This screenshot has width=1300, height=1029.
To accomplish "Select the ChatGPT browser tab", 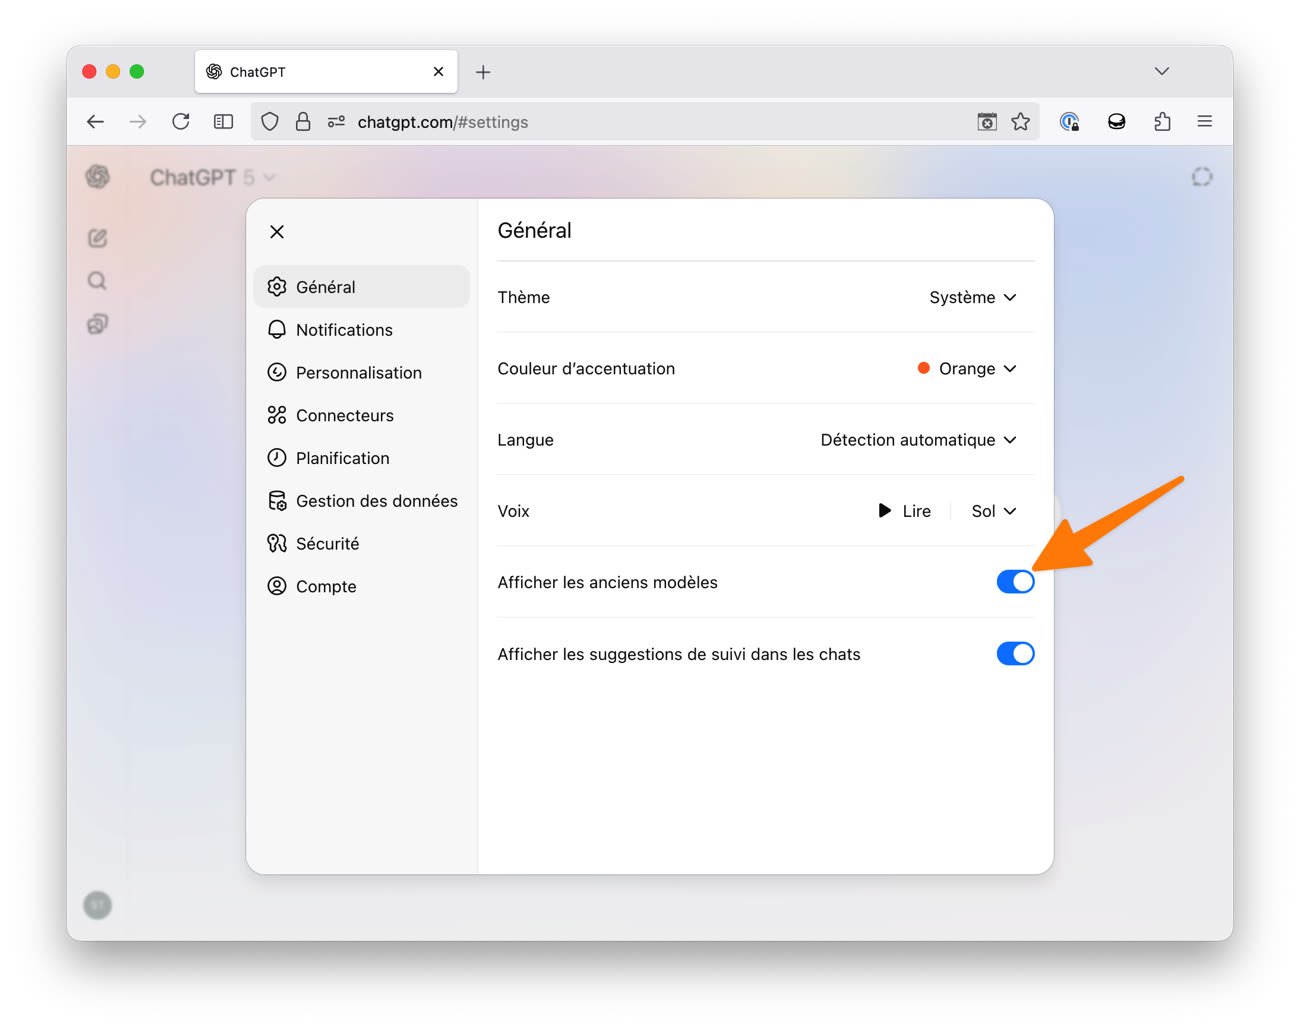I will click(326, 72).
